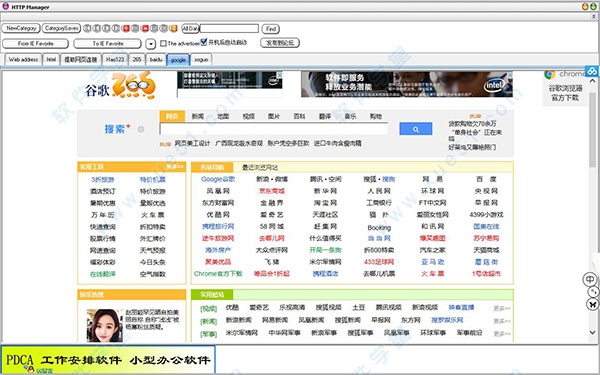600x375 pixels.
Task: Expand 更多>> in the 实用工具 header
Action: coord(174,167)
